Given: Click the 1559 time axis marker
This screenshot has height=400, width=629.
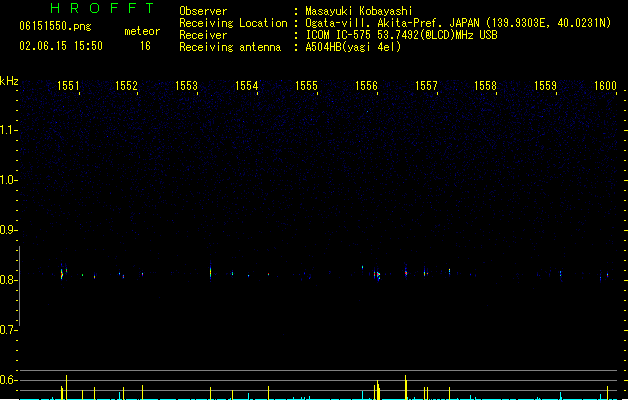Looking at the screenshot, I should tap(546, 86).
